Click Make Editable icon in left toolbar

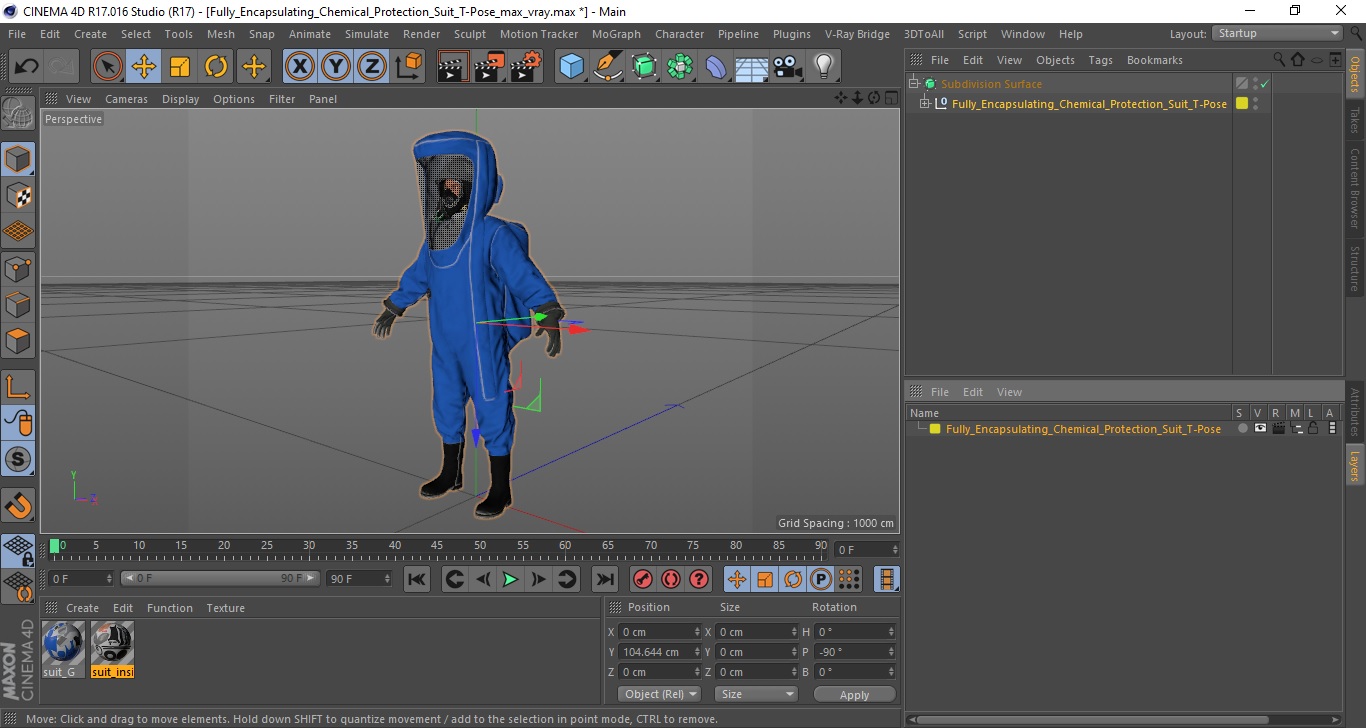(18, 113)
